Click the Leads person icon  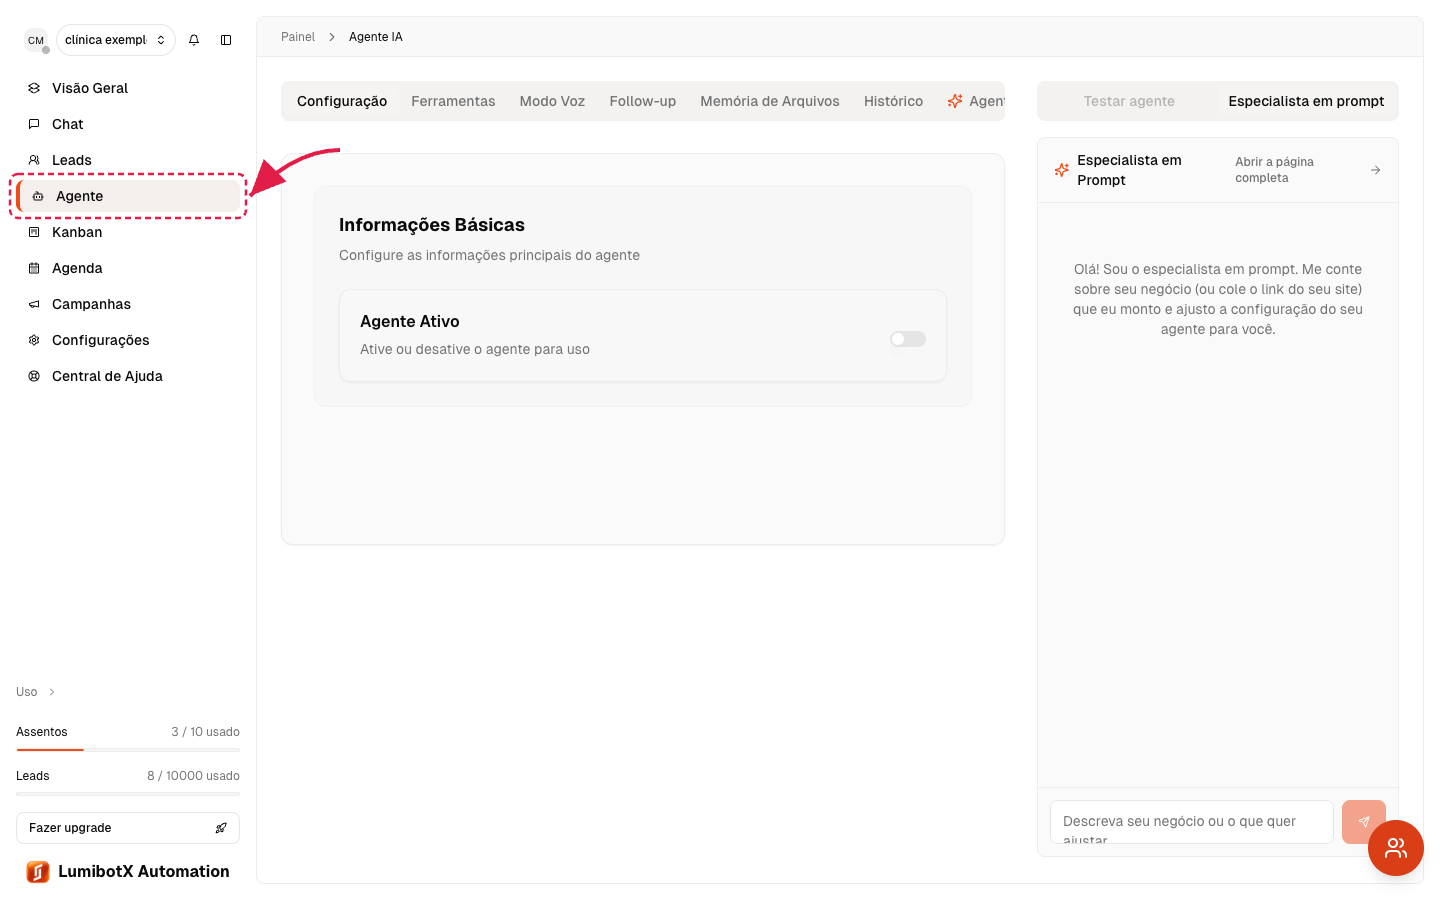(34, 160)
